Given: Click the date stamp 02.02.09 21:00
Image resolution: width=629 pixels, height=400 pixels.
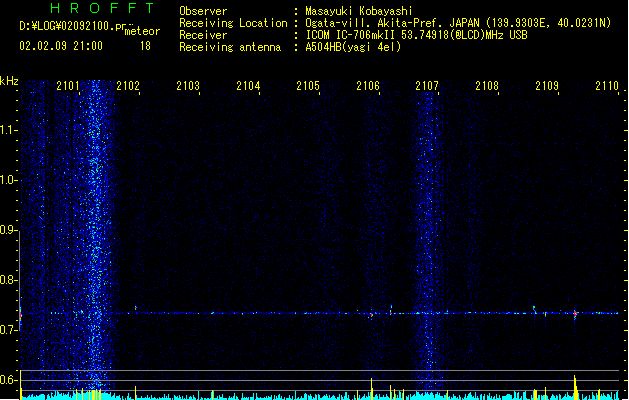Looking at the screenshot, I should click(x=61, y=46).
